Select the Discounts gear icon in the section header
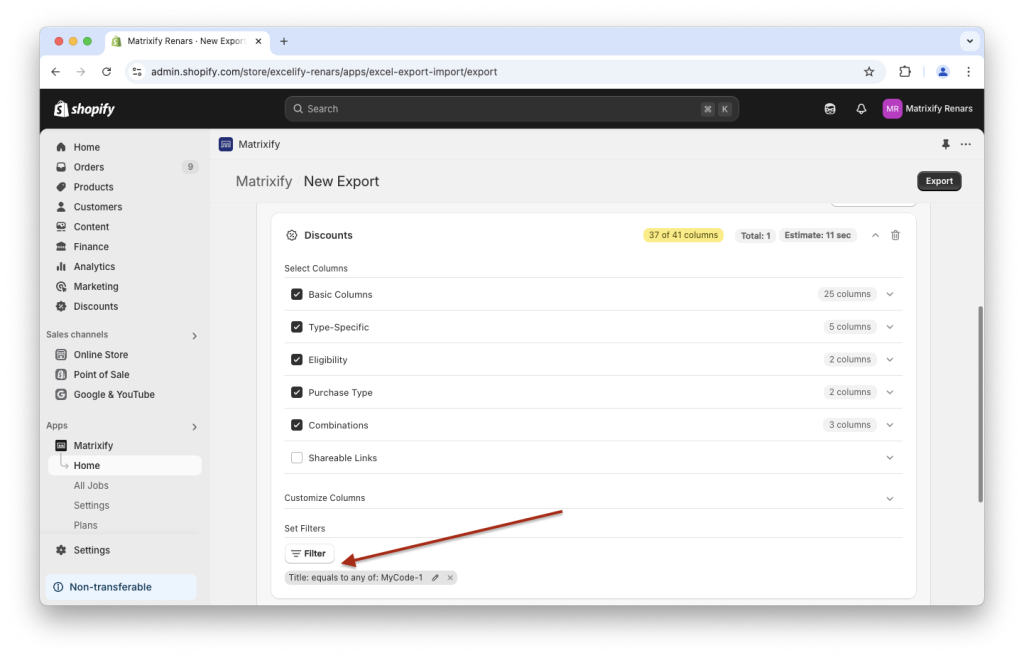Image resolution: width=1024 pixels, height=658 pixels. pyautogui.click(x=293, y=234)
